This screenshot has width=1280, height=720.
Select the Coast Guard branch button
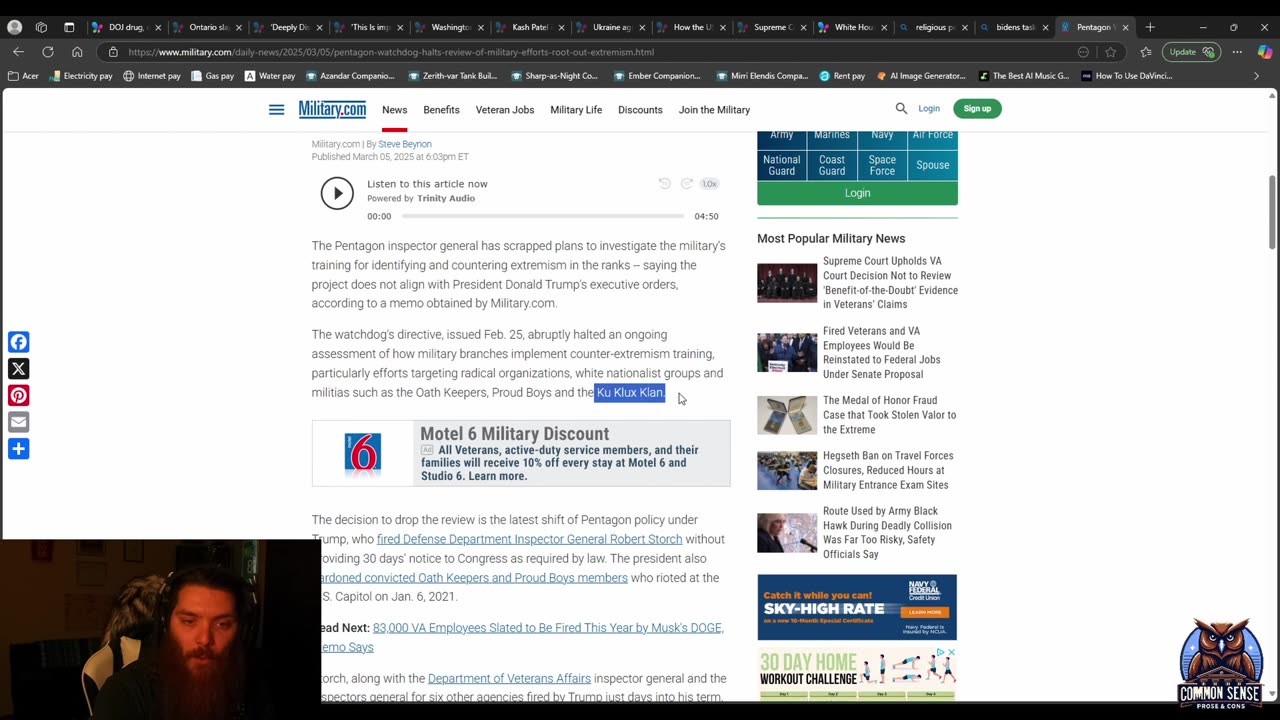832,165
